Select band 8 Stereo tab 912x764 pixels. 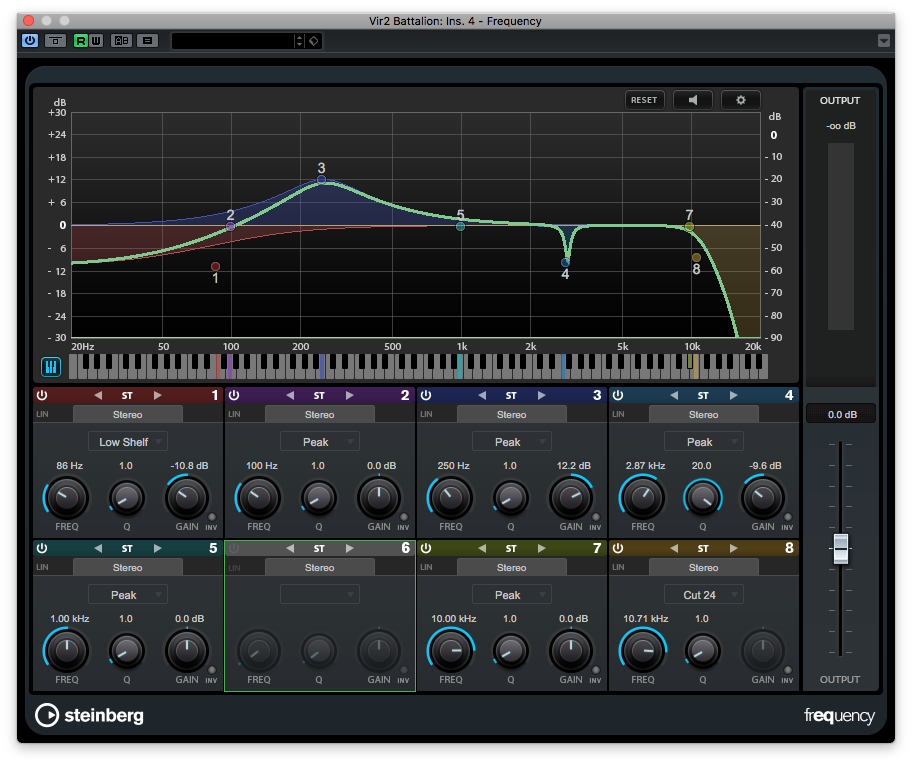(x=704, y=567)
